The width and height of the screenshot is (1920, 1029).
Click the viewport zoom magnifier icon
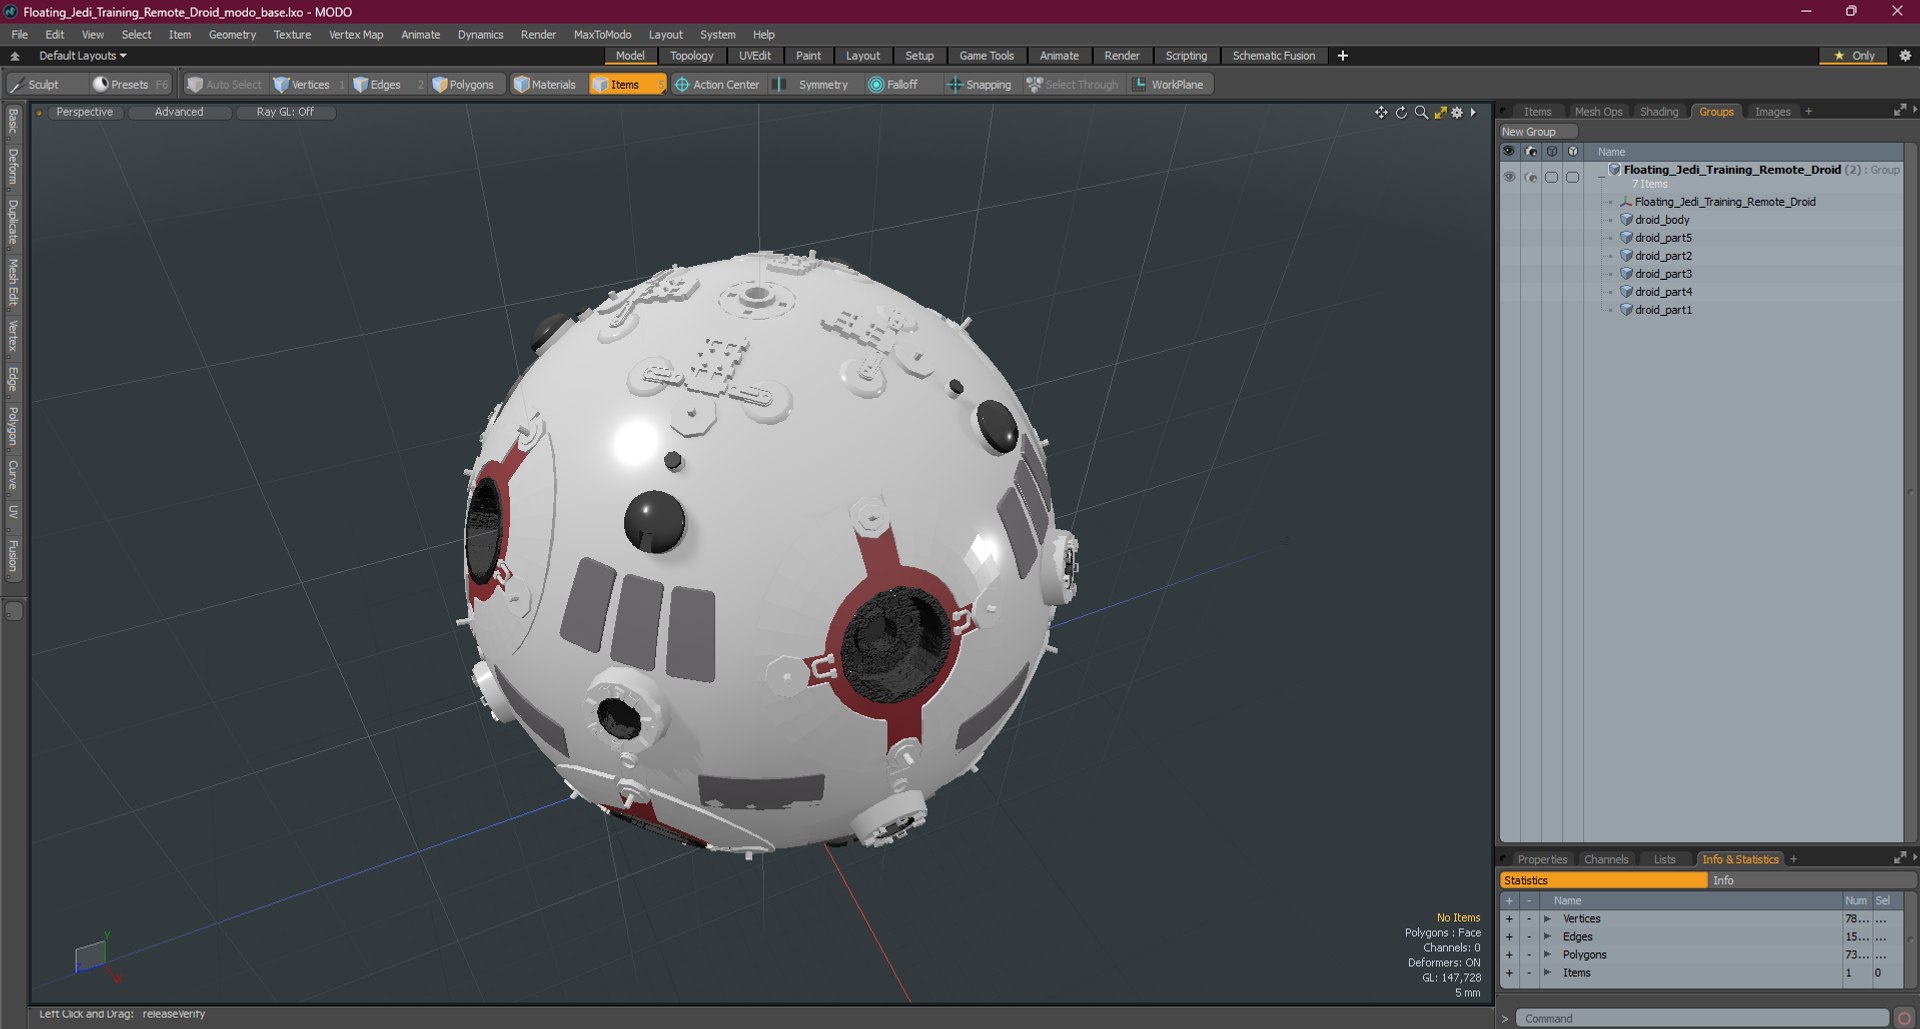(1421, 112)
